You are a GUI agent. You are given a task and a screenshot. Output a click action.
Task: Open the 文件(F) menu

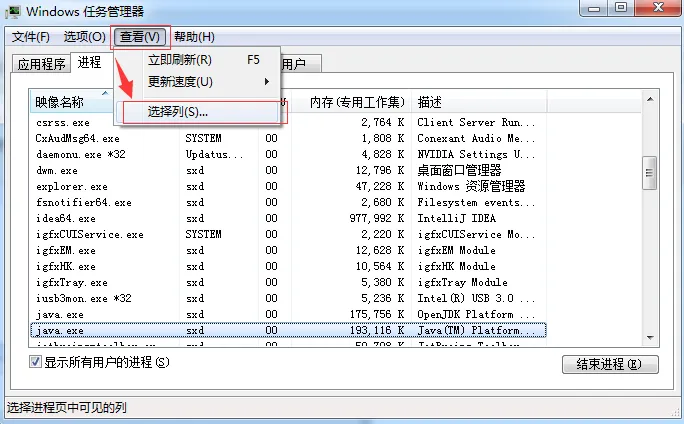[30, 37]
